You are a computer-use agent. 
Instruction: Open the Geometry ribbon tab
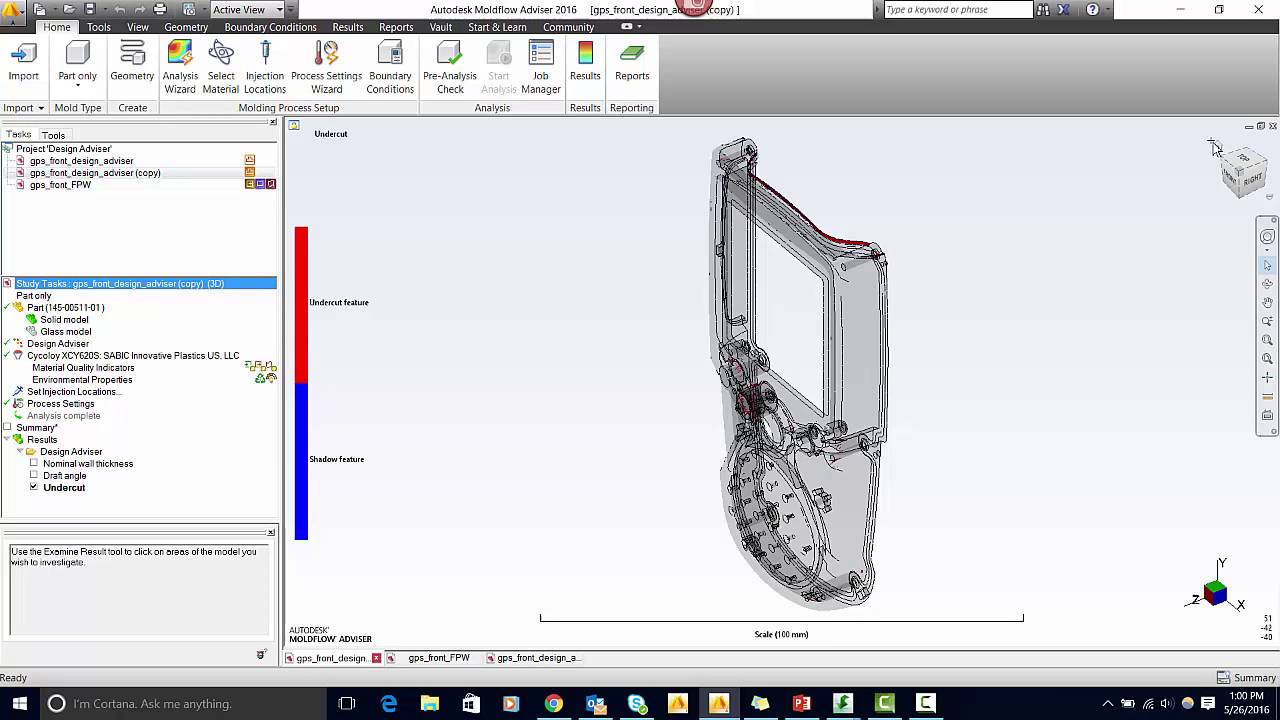pyautogui.click(x=186, y=27)
